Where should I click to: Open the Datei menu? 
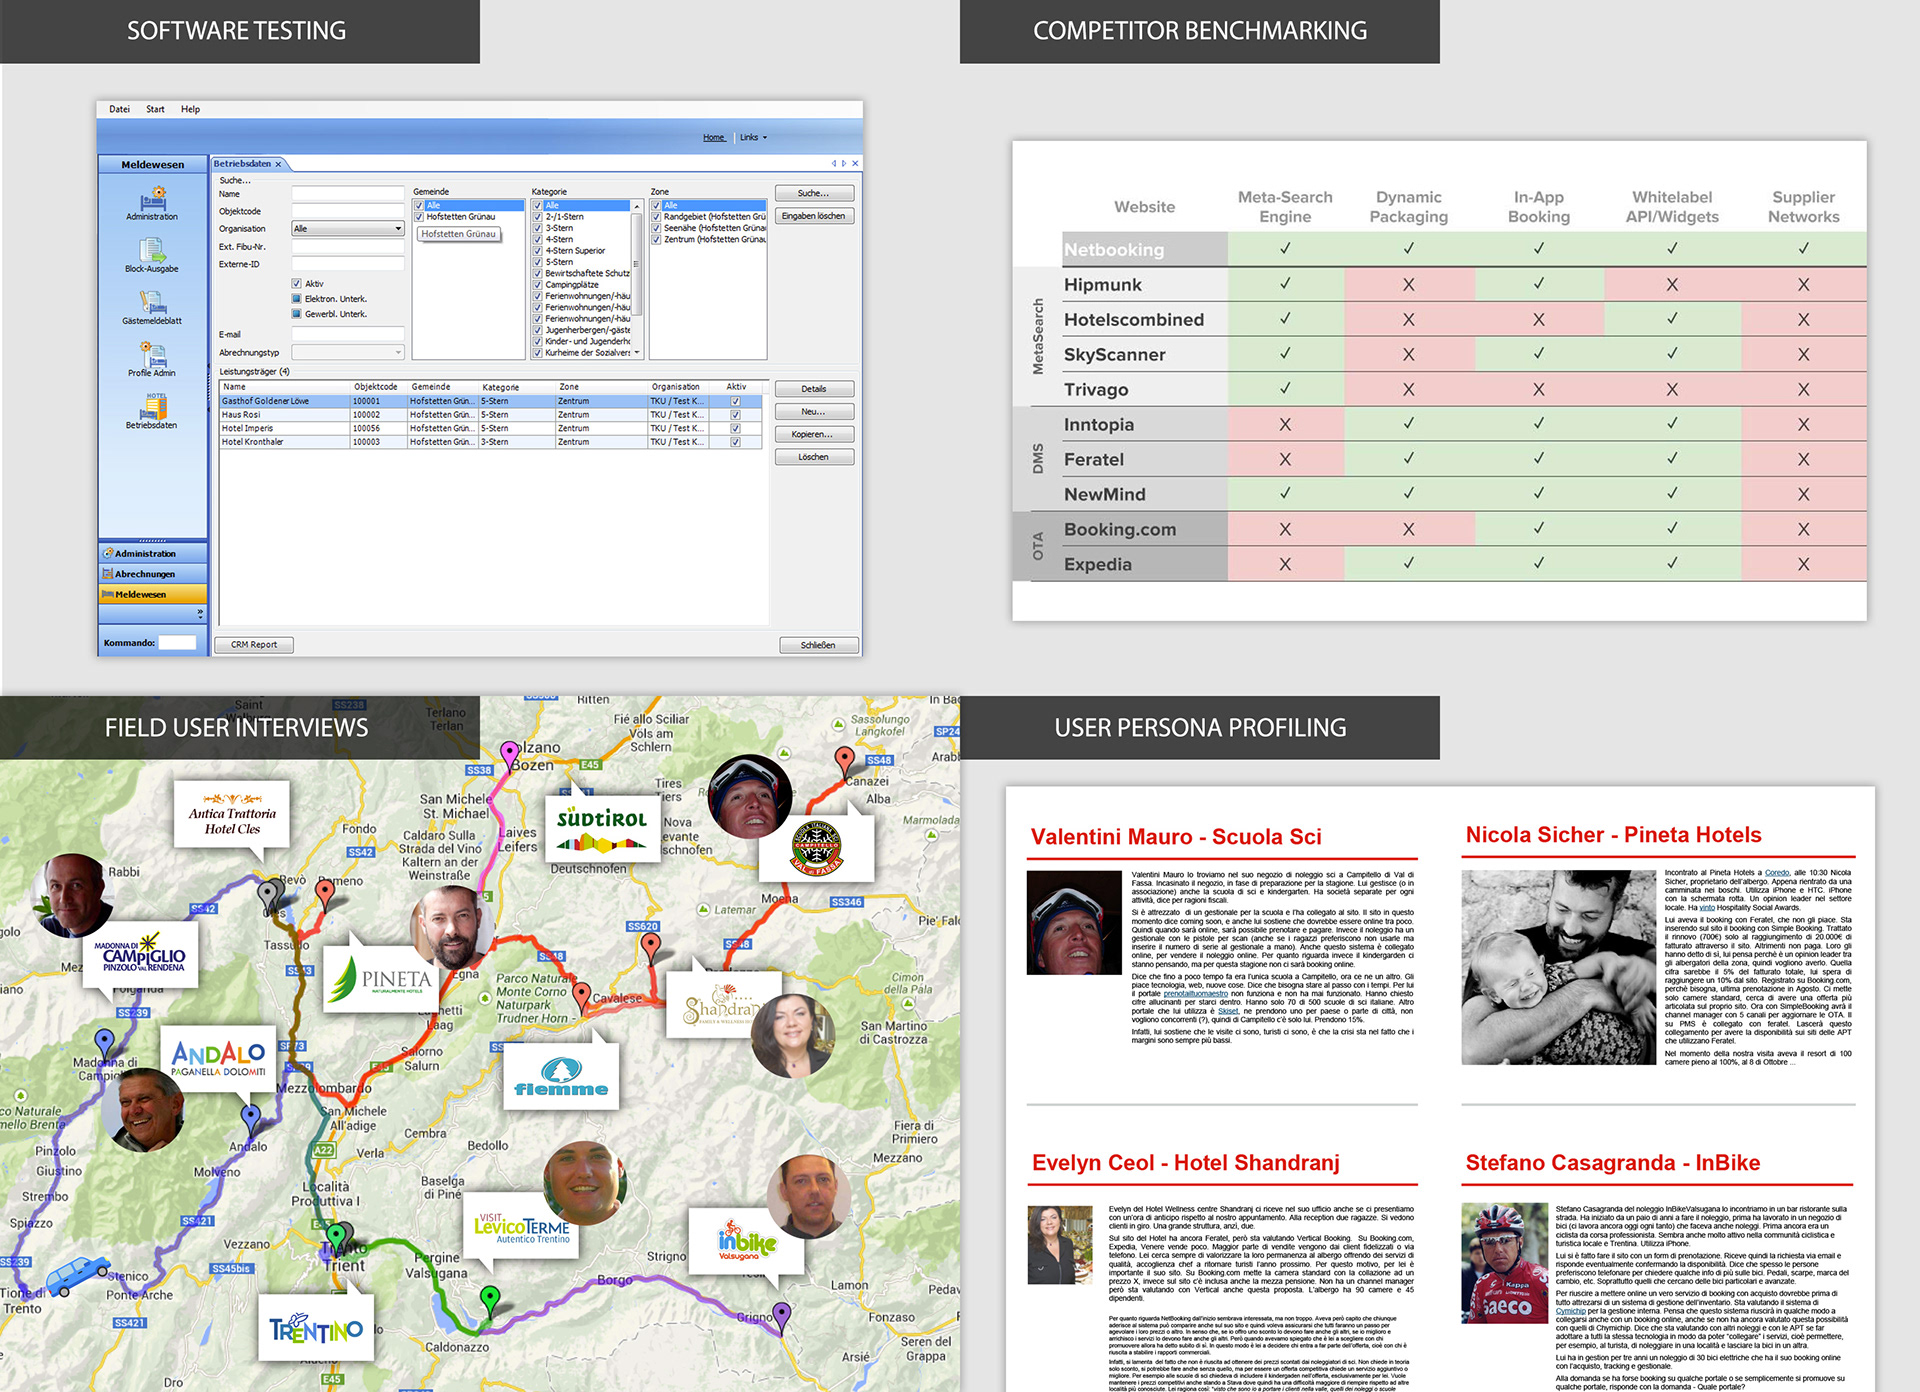[x=119, y=109]
